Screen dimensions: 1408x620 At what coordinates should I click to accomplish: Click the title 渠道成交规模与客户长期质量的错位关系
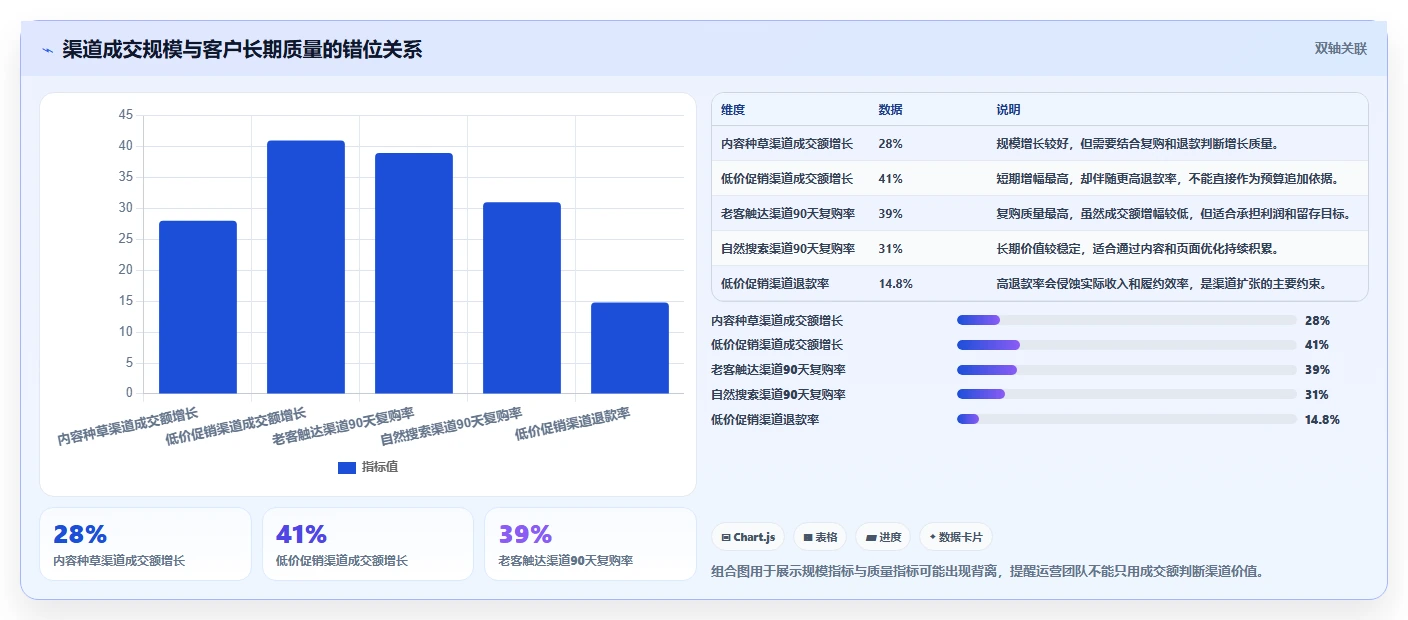[x=242, y=49]
